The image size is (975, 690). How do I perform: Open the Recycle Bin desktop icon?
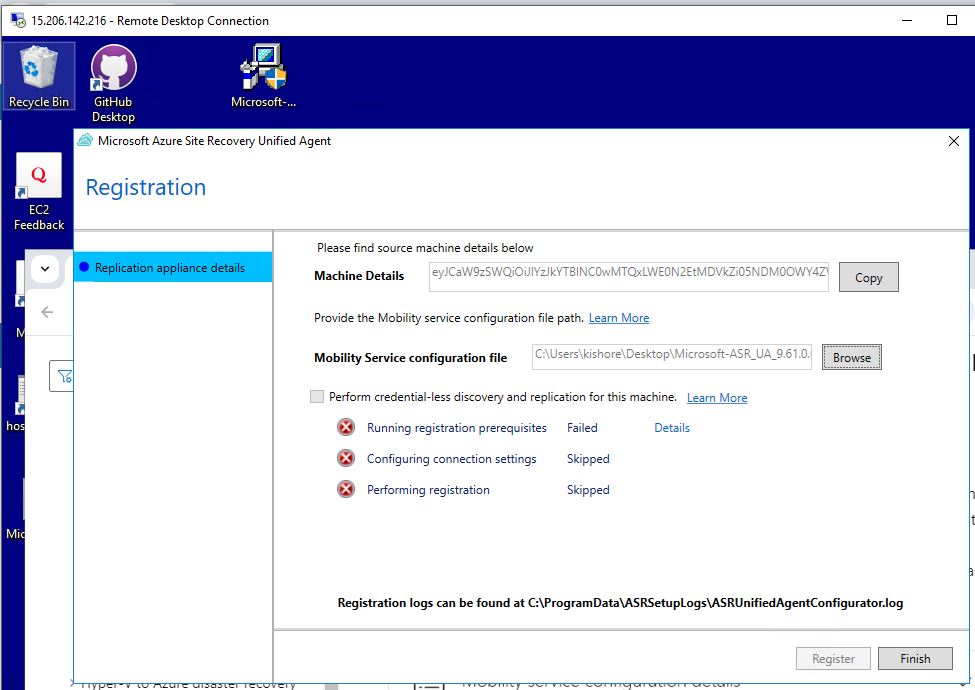[39, 76]
